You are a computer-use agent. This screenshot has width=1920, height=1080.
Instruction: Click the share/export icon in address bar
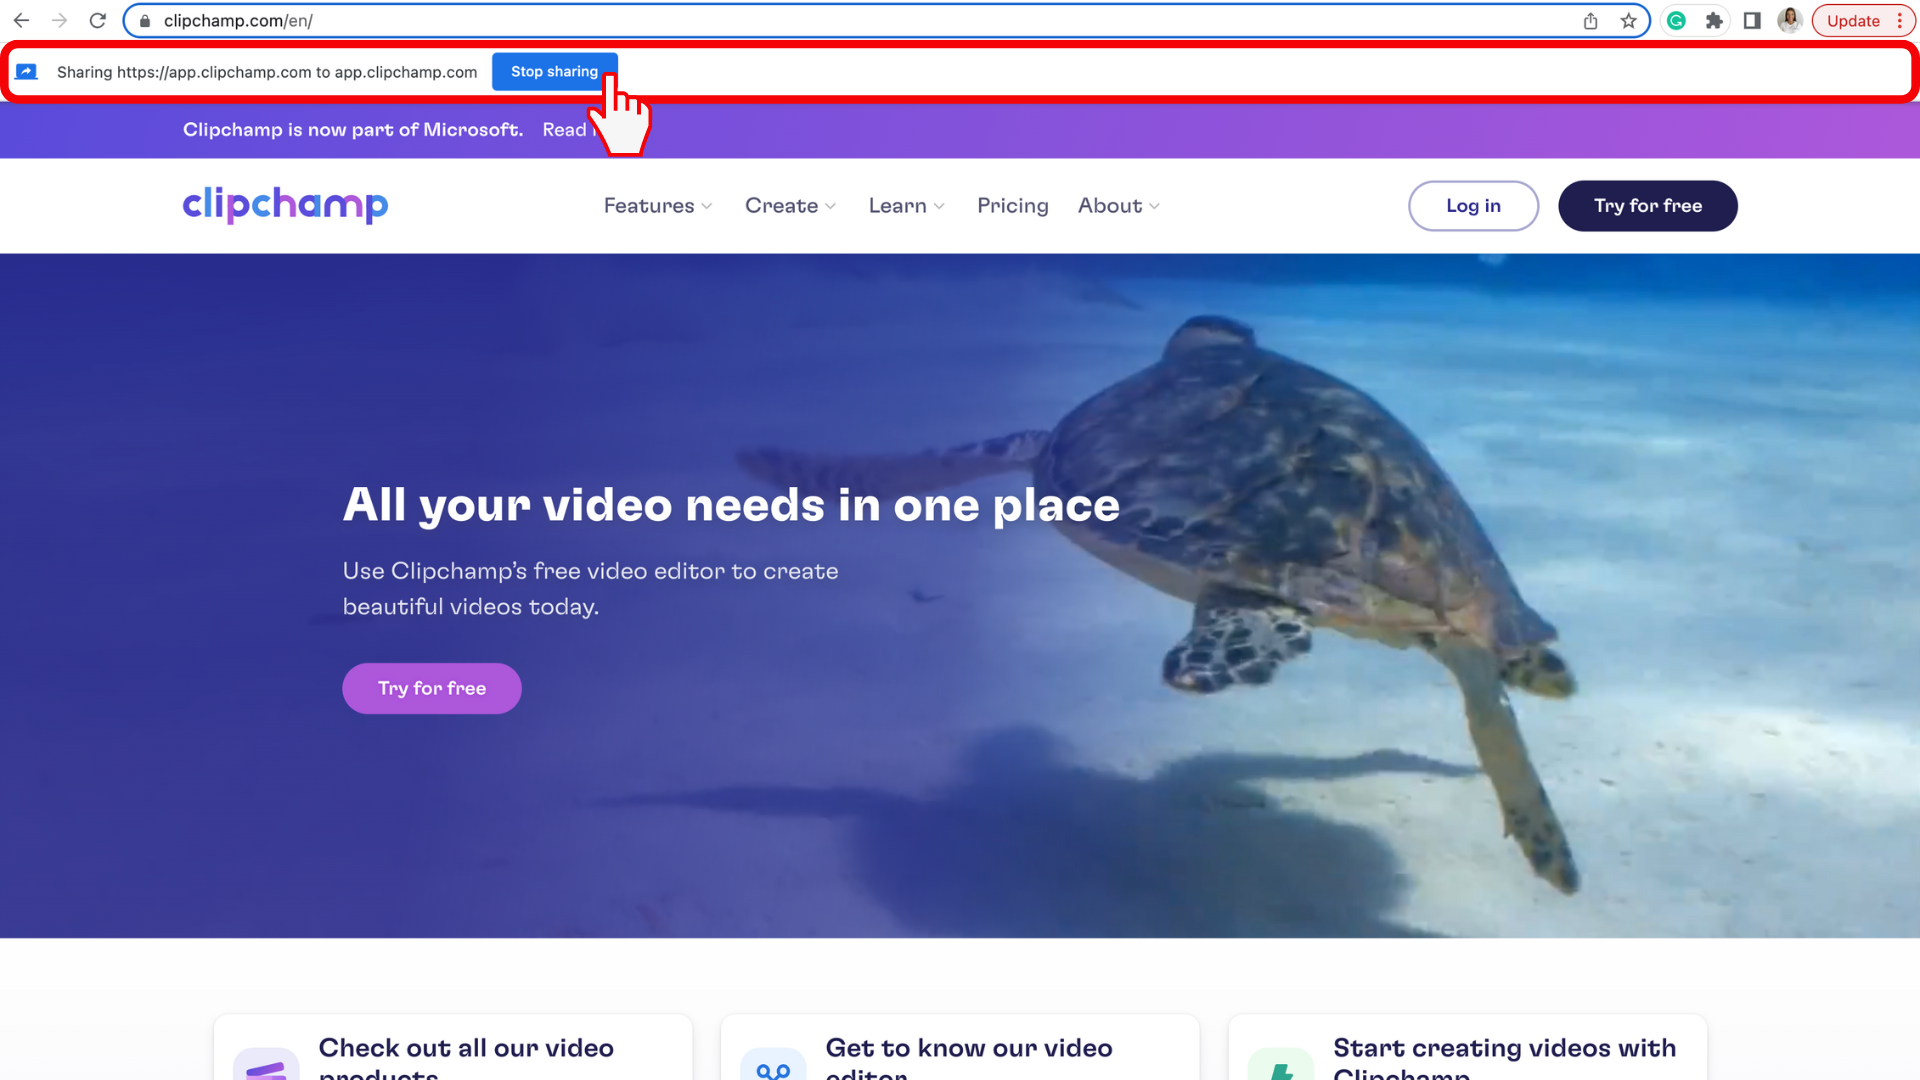pyautogui.click(x=1590, y=20)
